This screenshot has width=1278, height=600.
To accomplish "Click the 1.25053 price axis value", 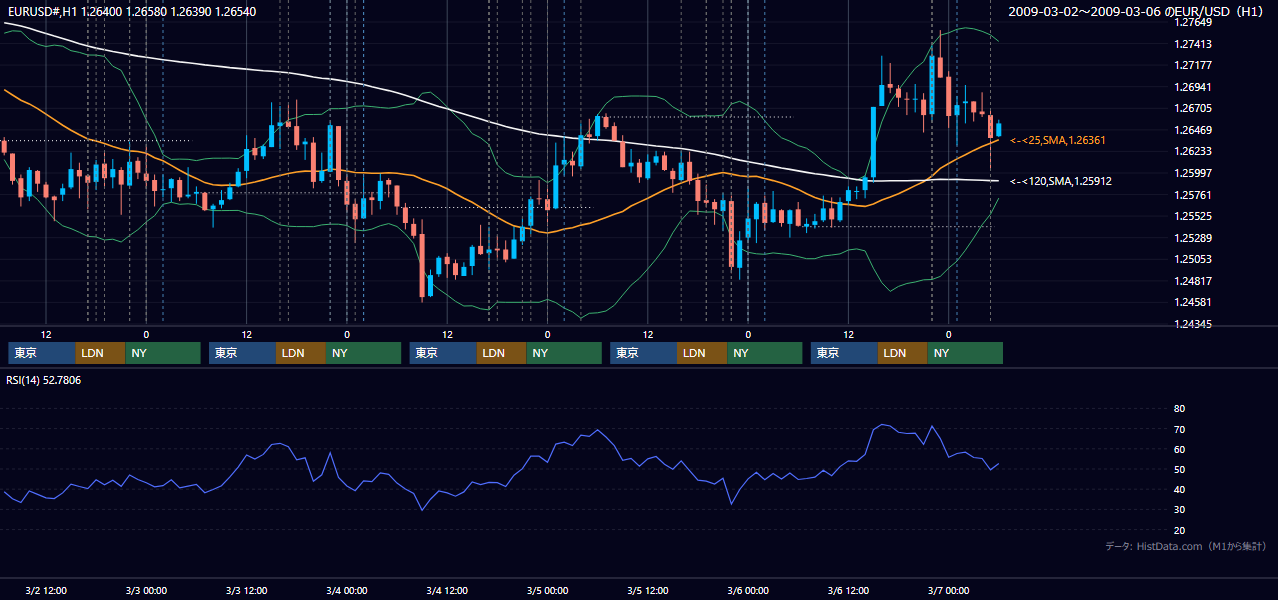I will point(1193,259).
